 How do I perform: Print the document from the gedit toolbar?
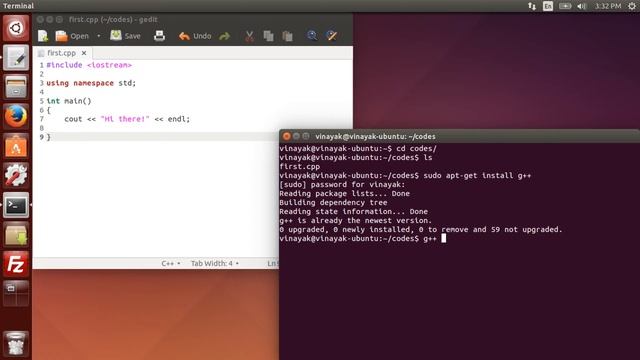160,36
